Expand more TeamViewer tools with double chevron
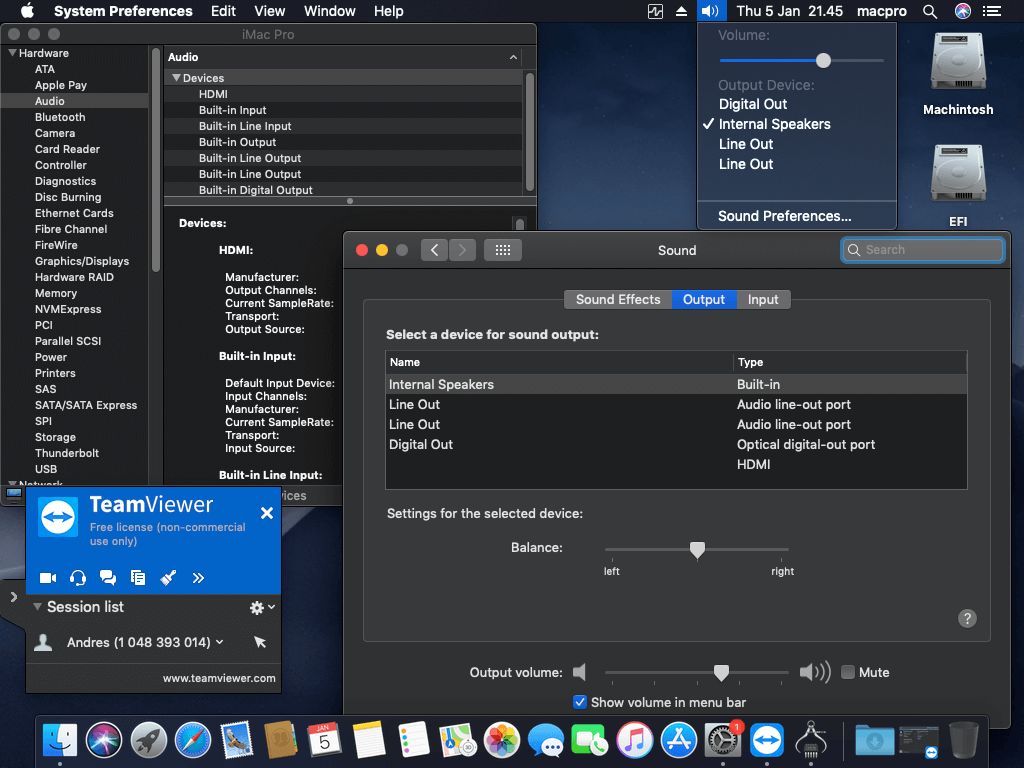Screen dimensions: 1024x768 (x=199, y=578)
